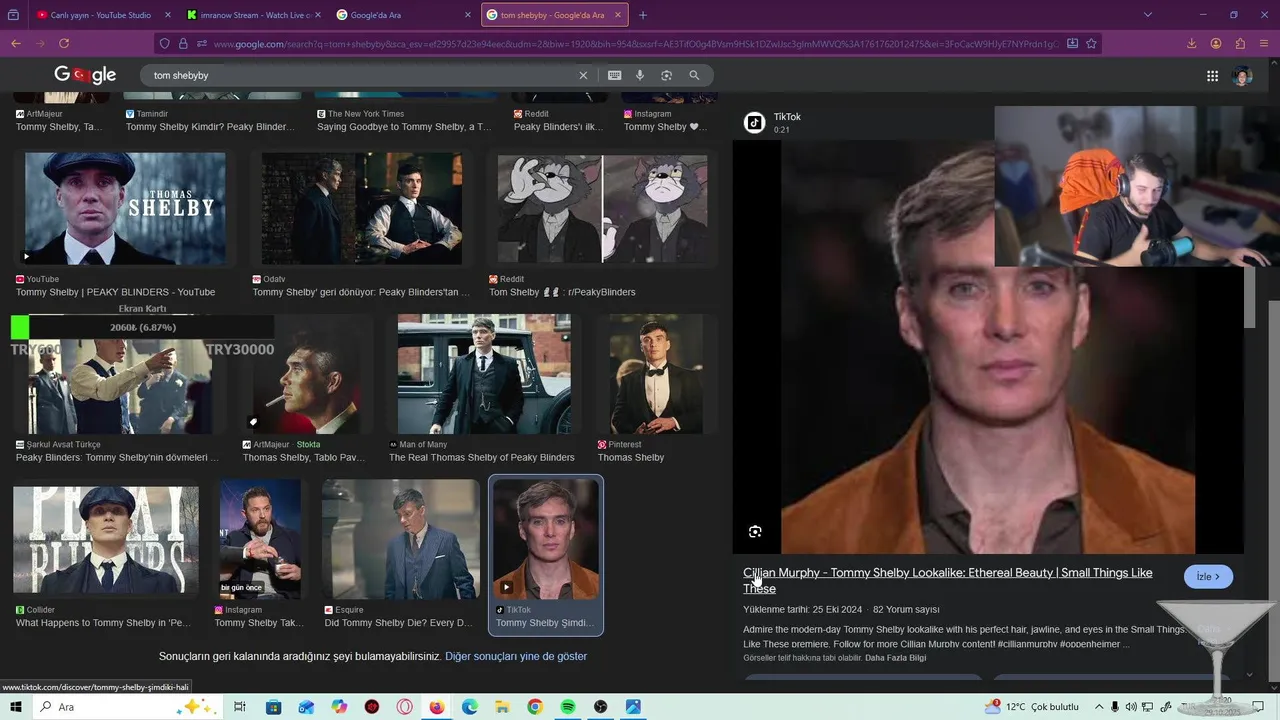The width and height of the screenshot is (1280, 720).
Task: Show hidden system tray icons chevron
Action: [1098, 707]
